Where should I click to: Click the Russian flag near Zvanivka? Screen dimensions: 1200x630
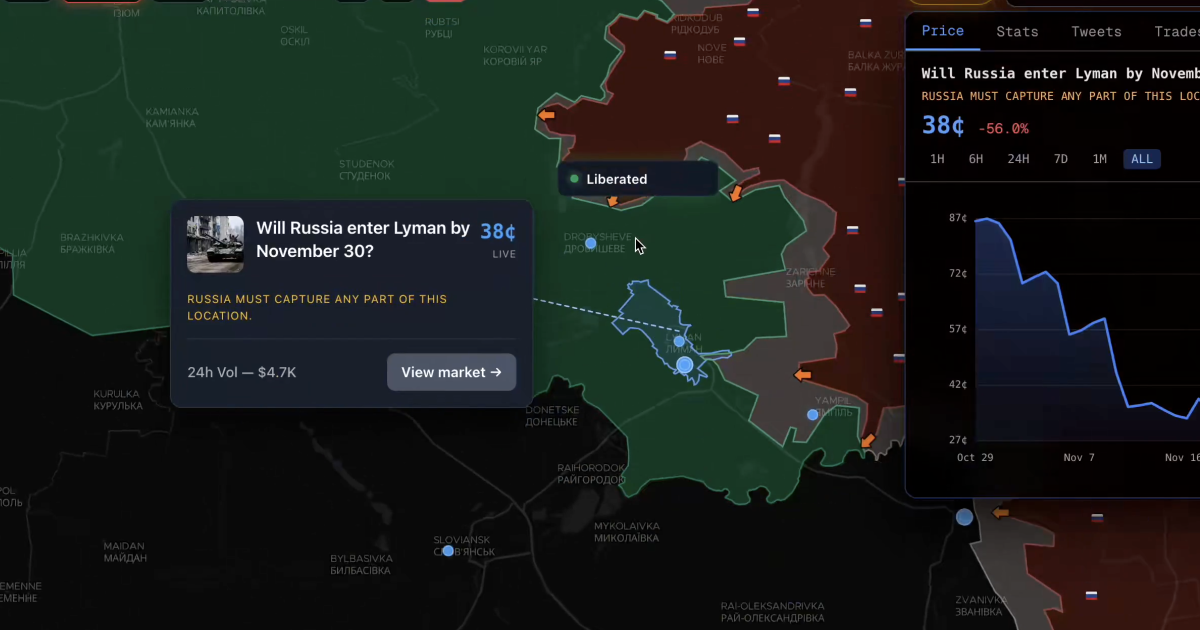point(1091,596)
